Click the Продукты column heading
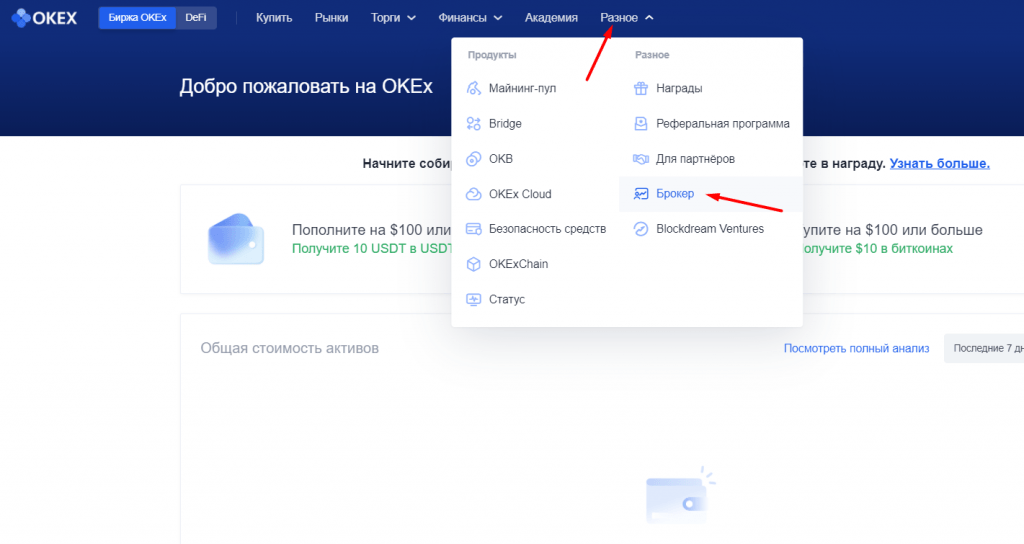This screenshot has width=1024, height=544. click(492, 55)
